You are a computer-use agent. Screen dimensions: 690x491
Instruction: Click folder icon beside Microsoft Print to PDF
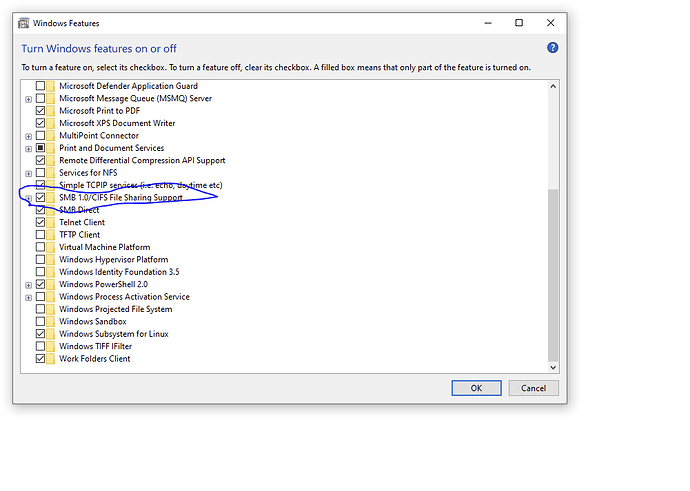click(52, 111)
